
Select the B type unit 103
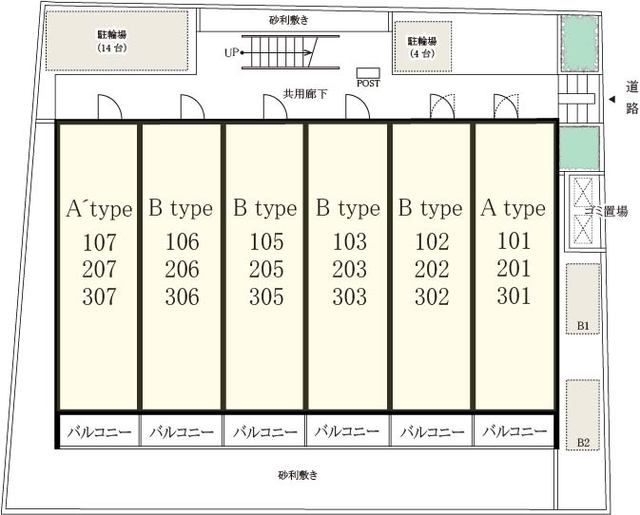[347, 265]
